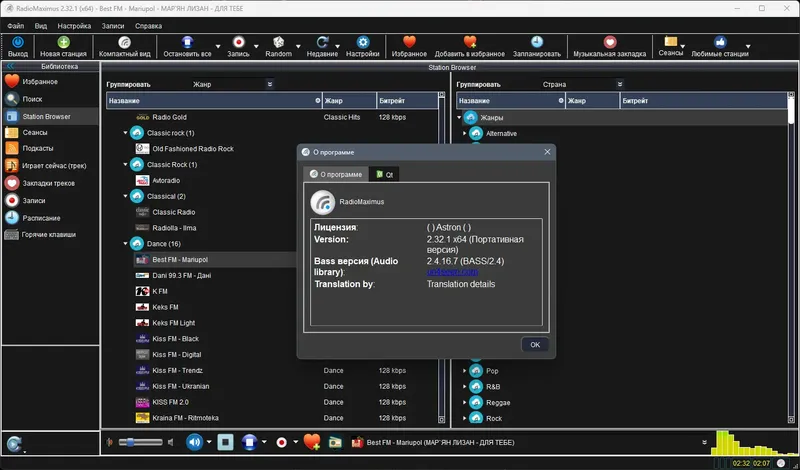Open dropdown arrow next to Random
The width and height of the screenshot is (800, 470).
[298, 46]
